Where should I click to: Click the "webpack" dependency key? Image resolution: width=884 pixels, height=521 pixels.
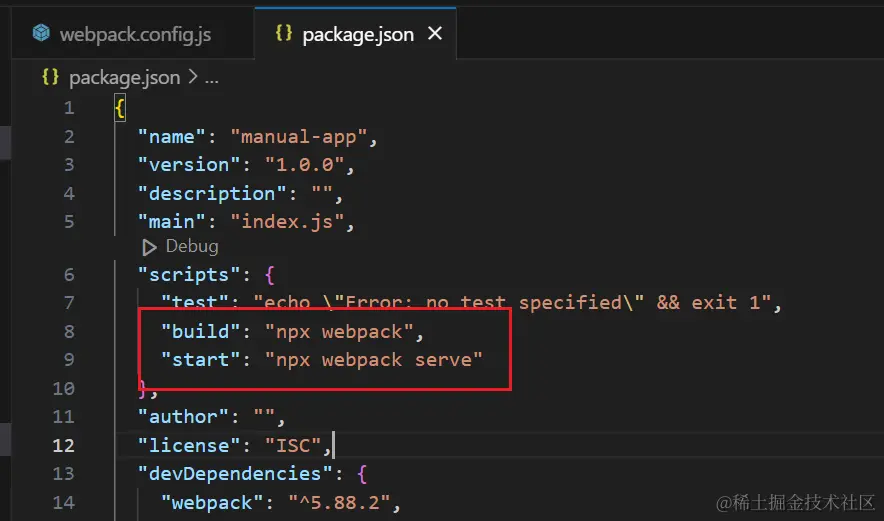click(213, 502)
